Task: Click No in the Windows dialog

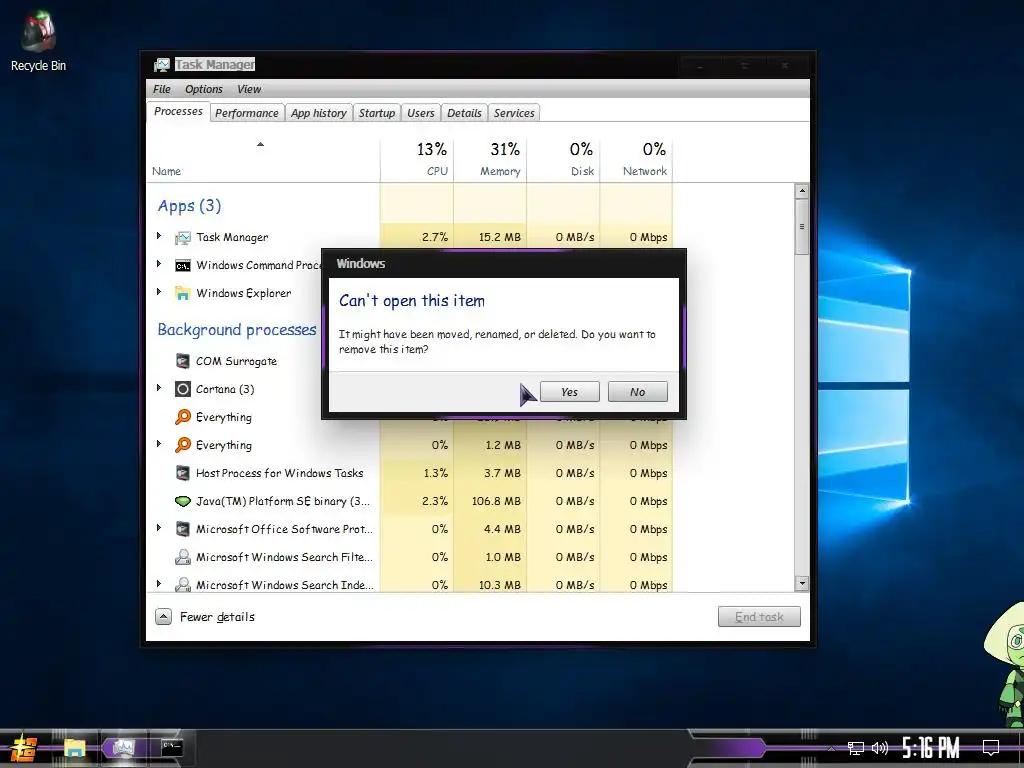Action: [637, 392]
